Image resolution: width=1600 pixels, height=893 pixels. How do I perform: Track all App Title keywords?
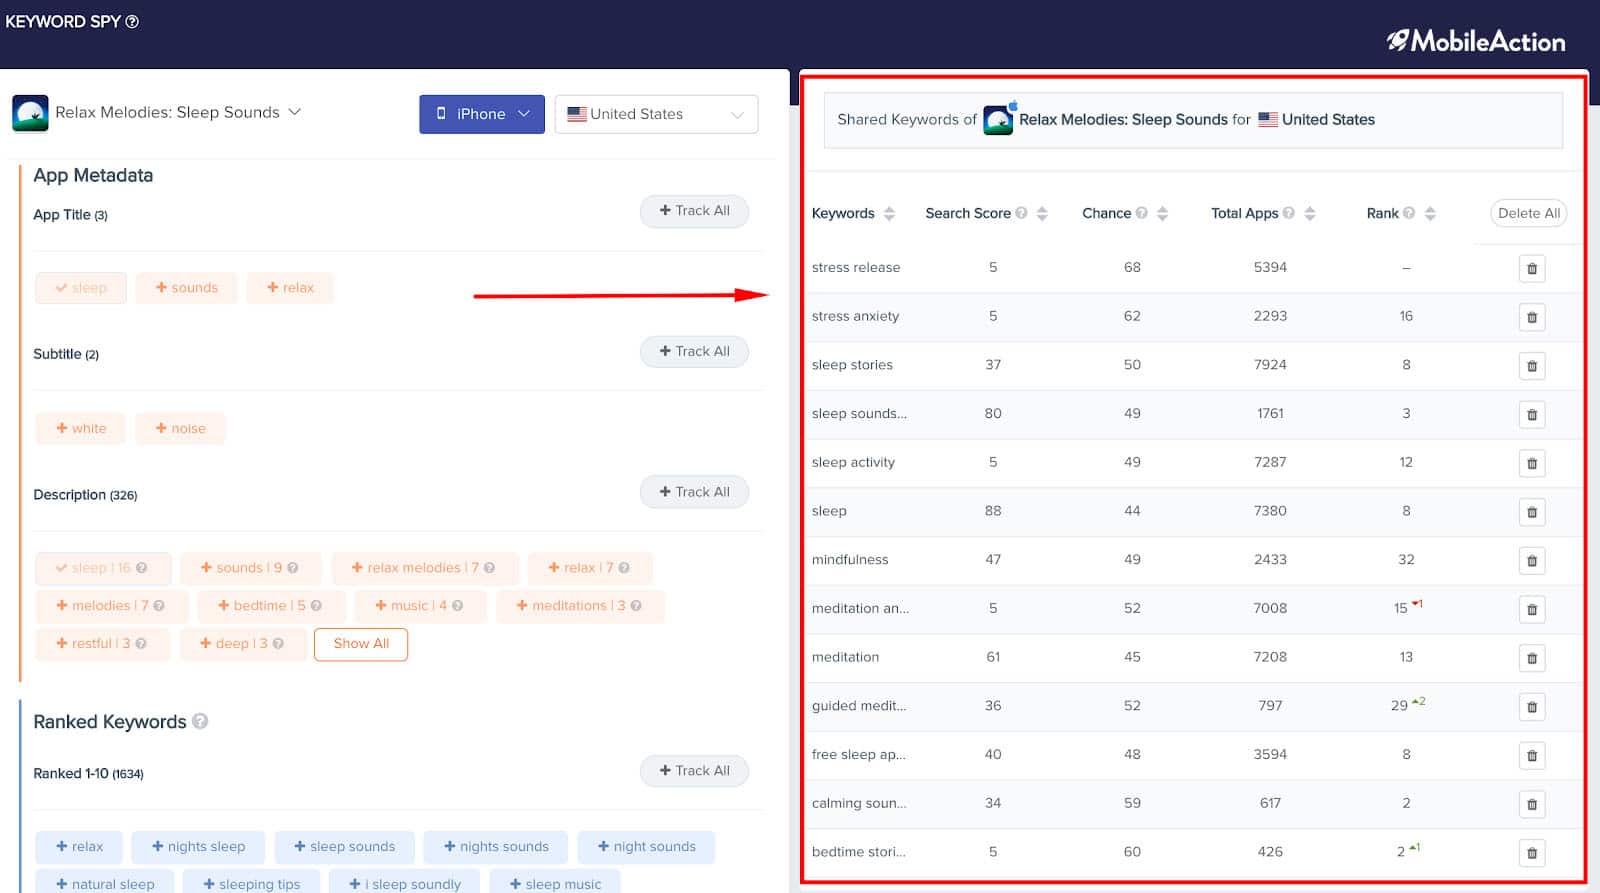[x=694, y=211]
